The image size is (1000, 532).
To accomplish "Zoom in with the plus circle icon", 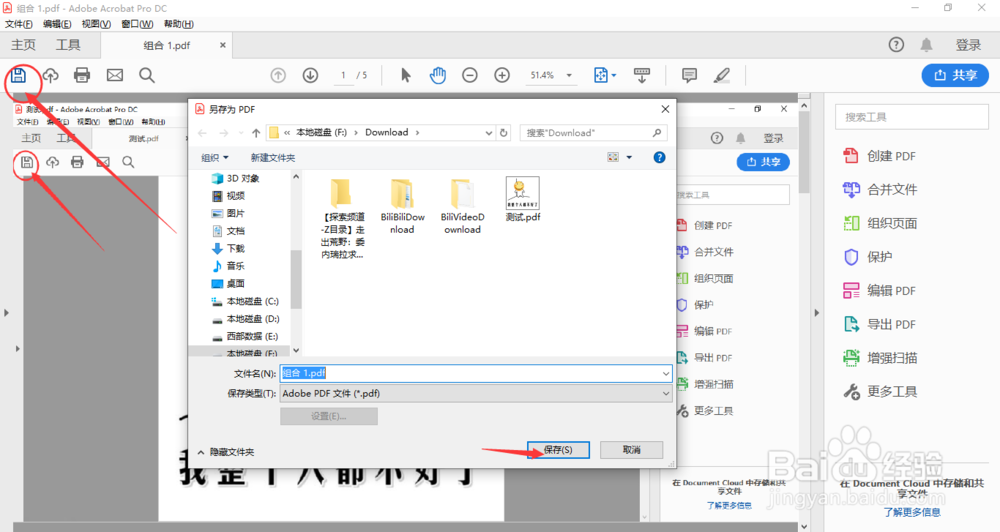I will pyautogui.click(x=502, y=75).
